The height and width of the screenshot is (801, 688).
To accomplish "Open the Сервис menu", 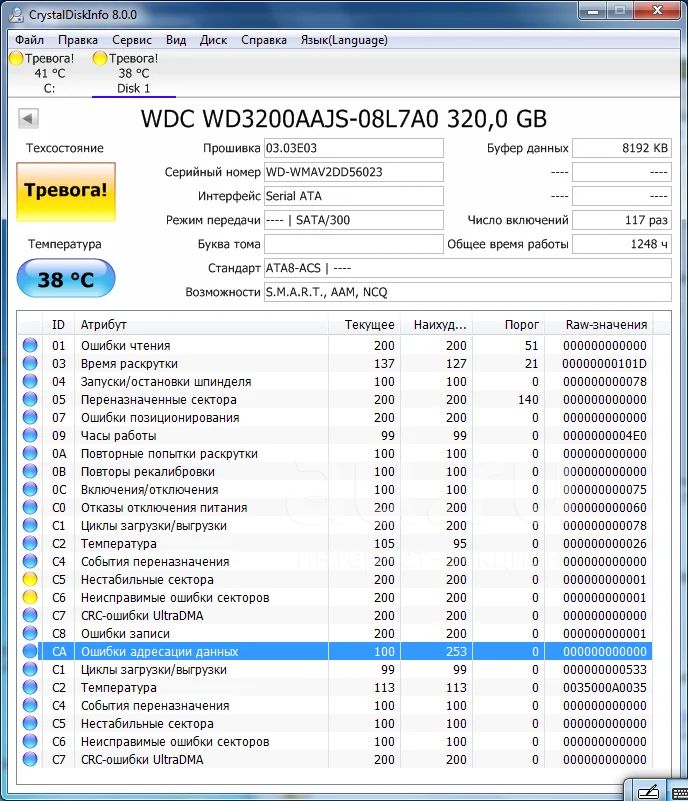I will [x=132, y=40].
